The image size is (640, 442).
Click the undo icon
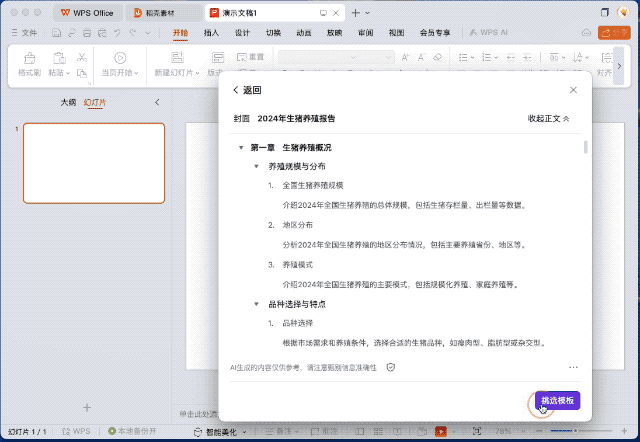118,33
